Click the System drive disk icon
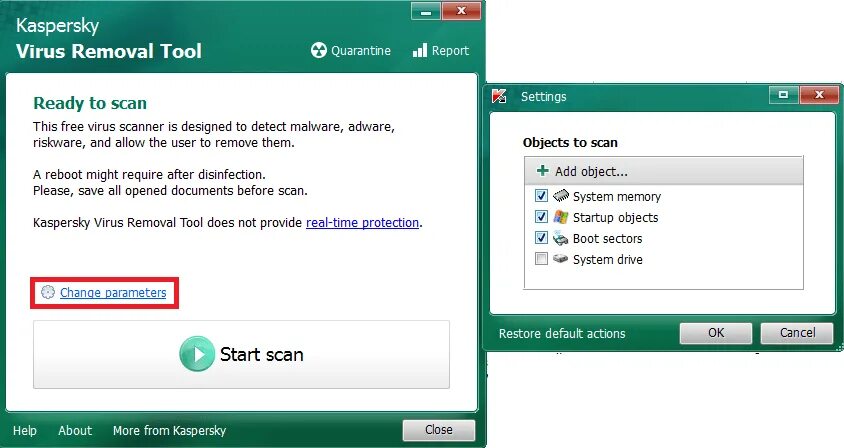This screenshot has width=844, height=448. click(x=560, y=258)
